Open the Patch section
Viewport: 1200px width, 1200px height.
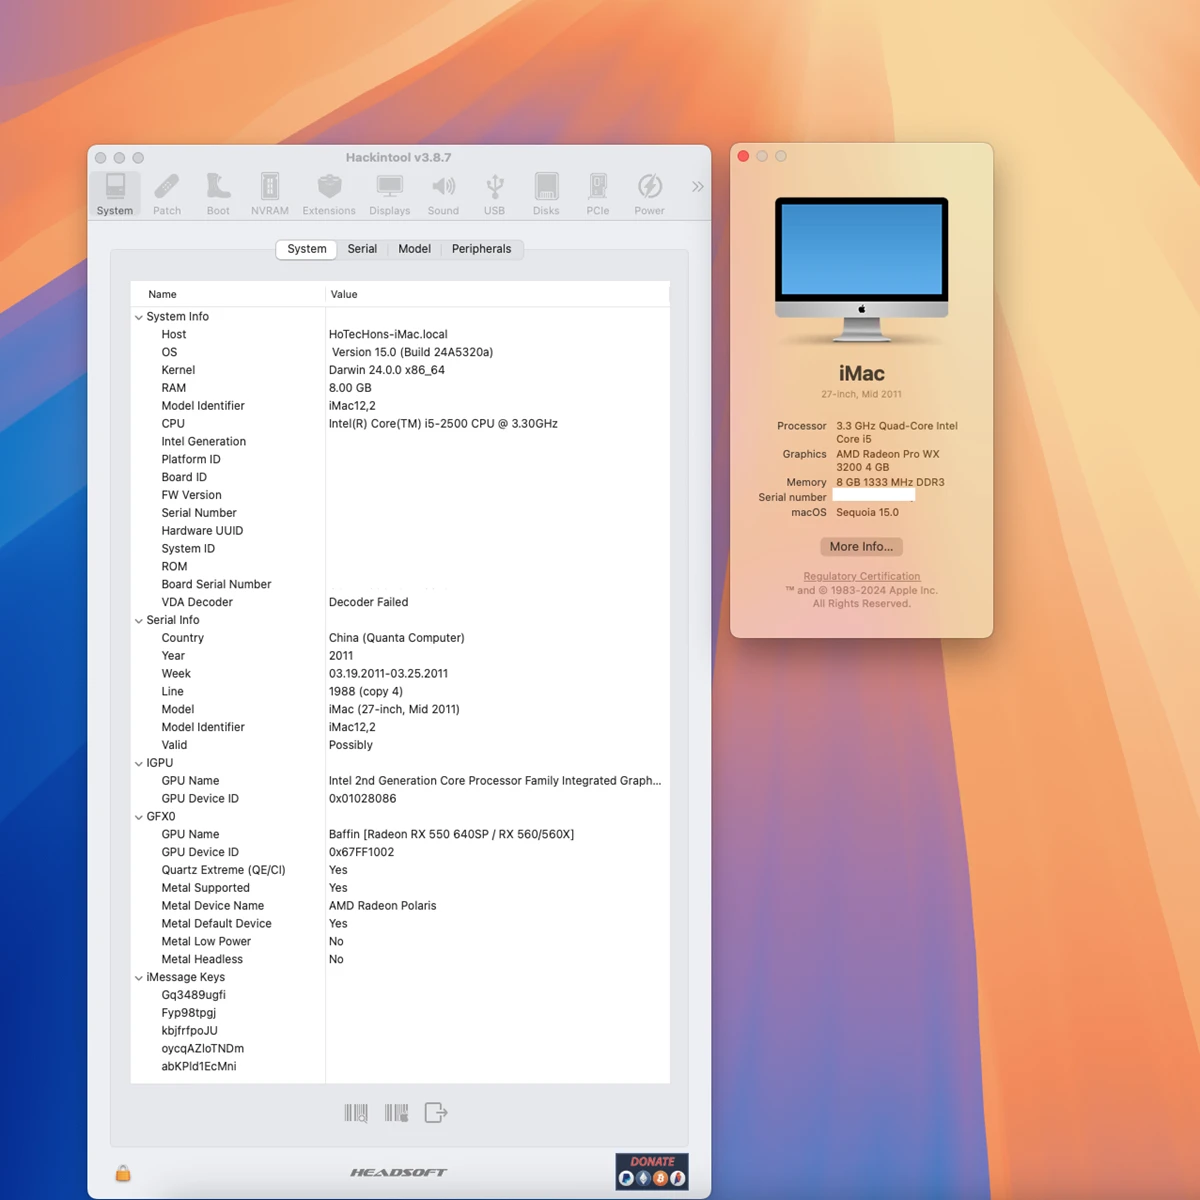click(167, 193)
